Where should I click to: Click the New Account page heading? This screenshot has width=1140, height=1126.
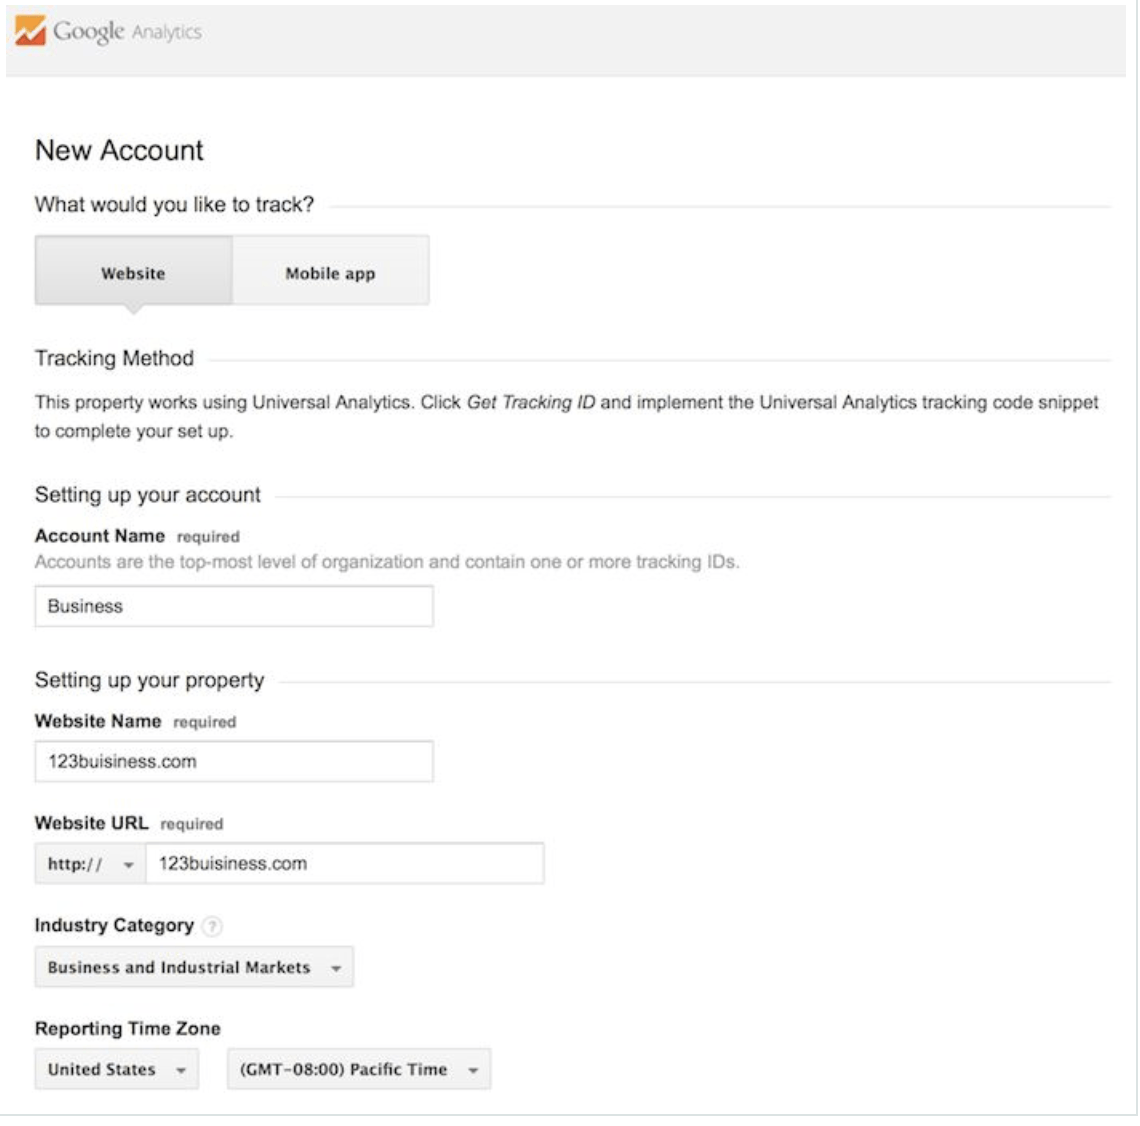click(119, 150)
